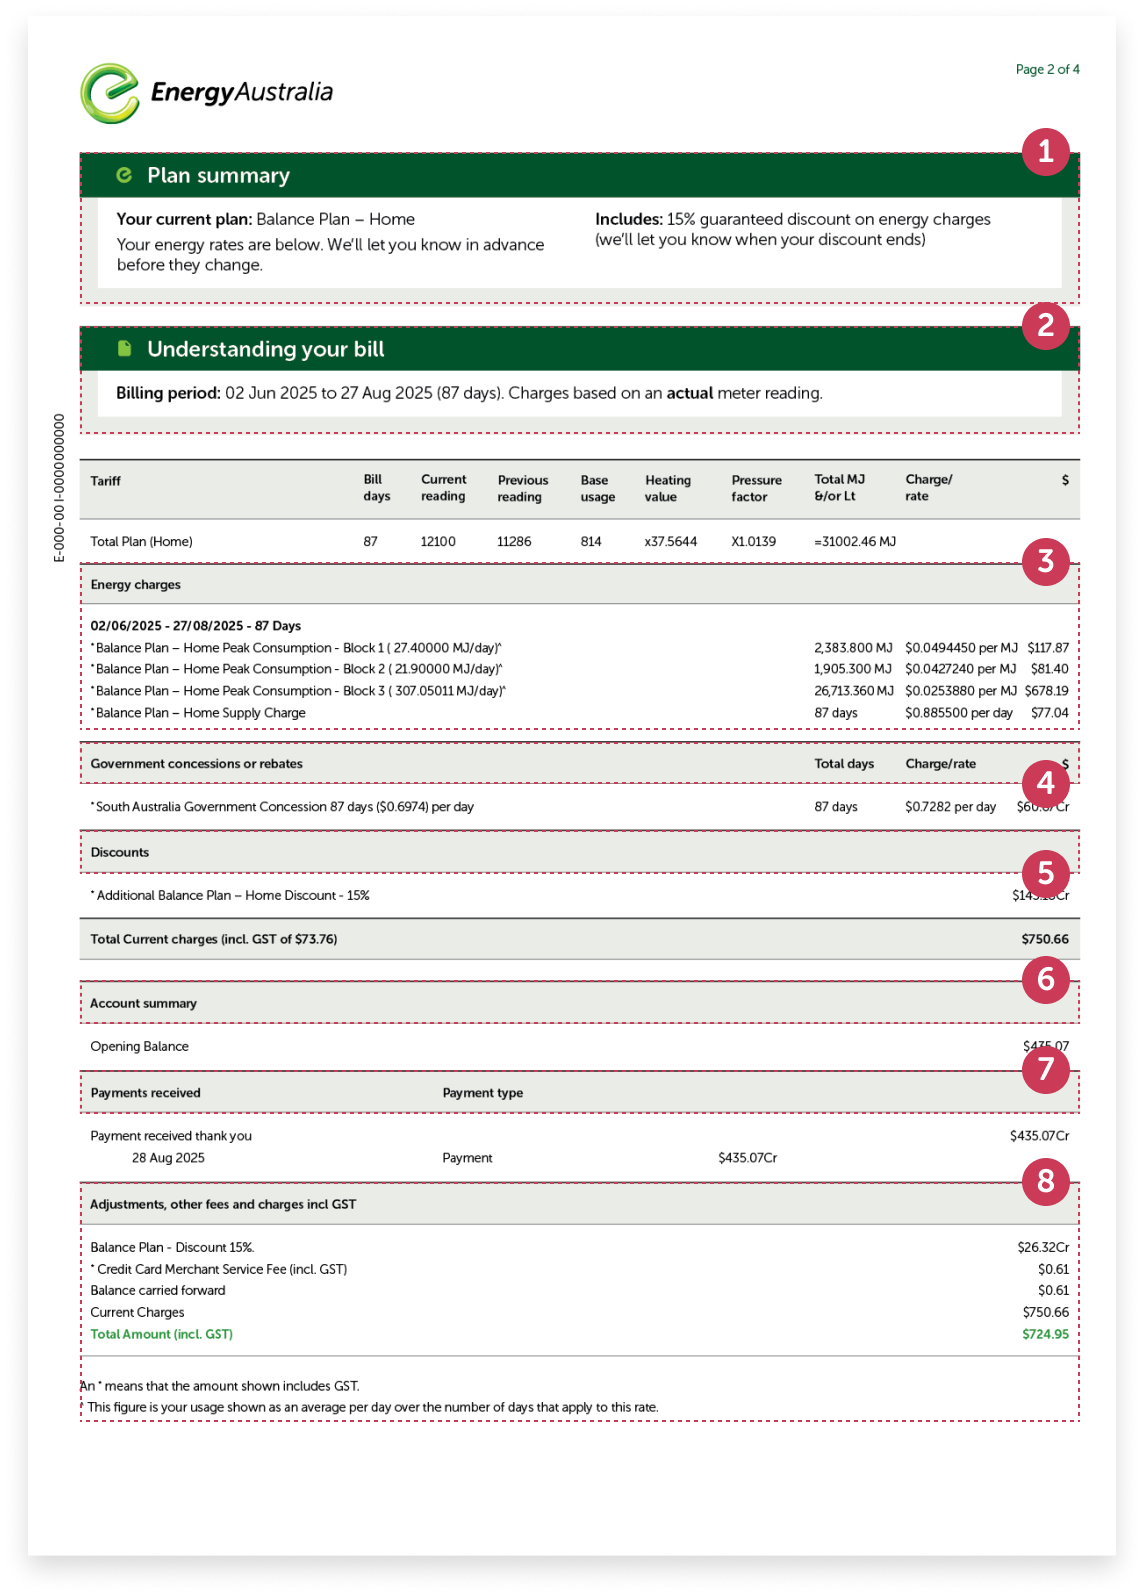Click the $724.95 total amount value
Viewport: 1144px width, 1596px height.
(1045, 1334)
